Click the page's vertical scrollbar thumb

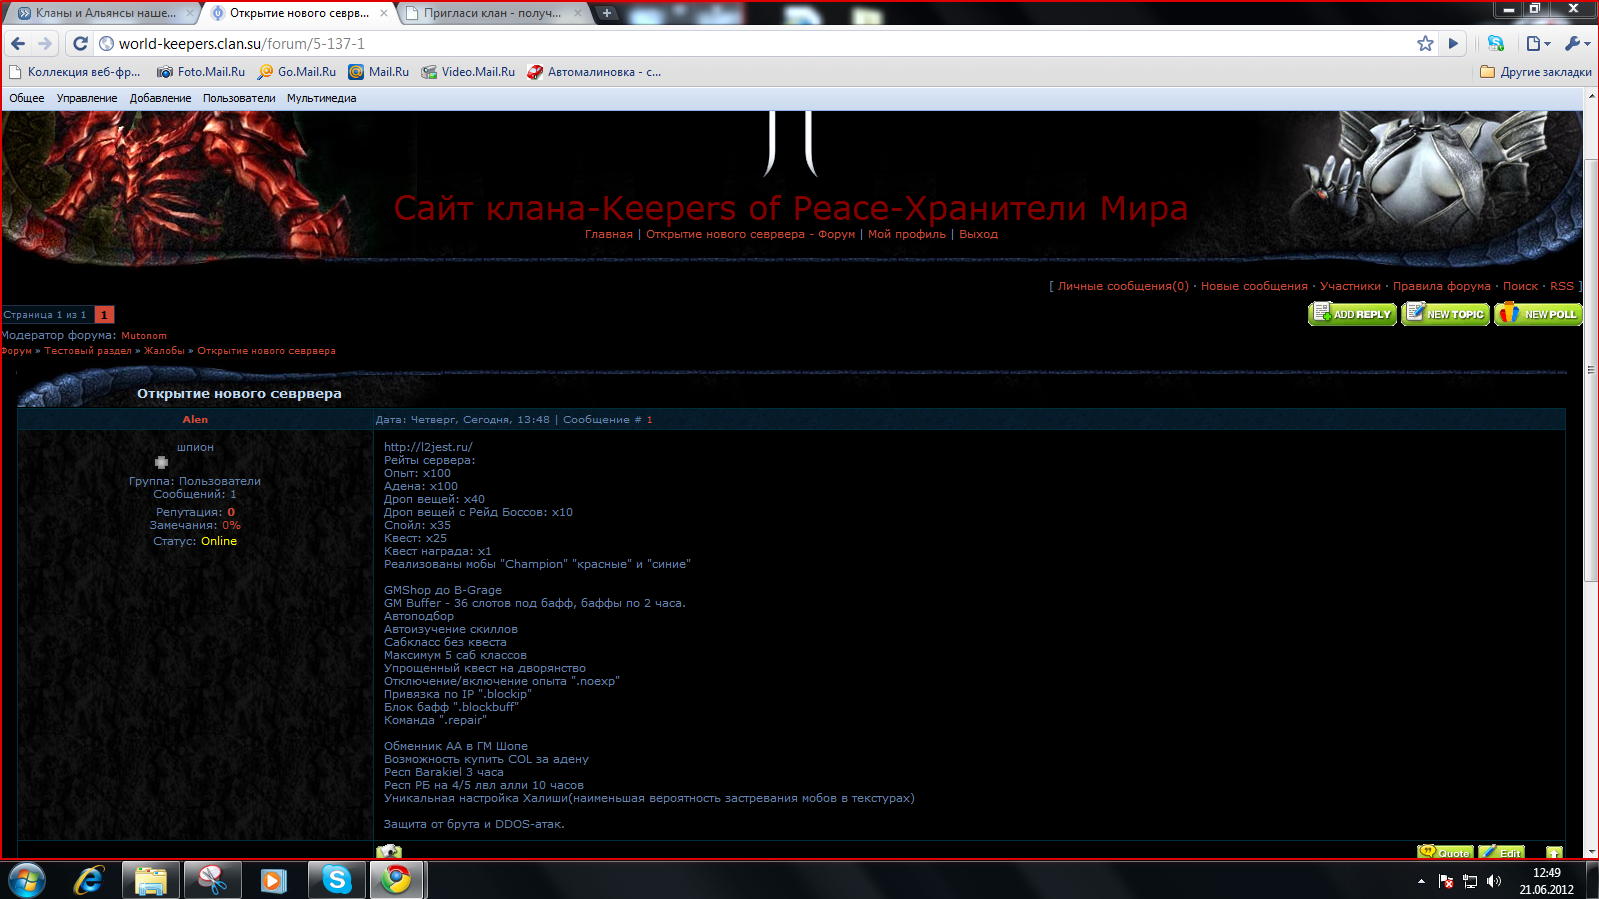tap(1591, 368)
